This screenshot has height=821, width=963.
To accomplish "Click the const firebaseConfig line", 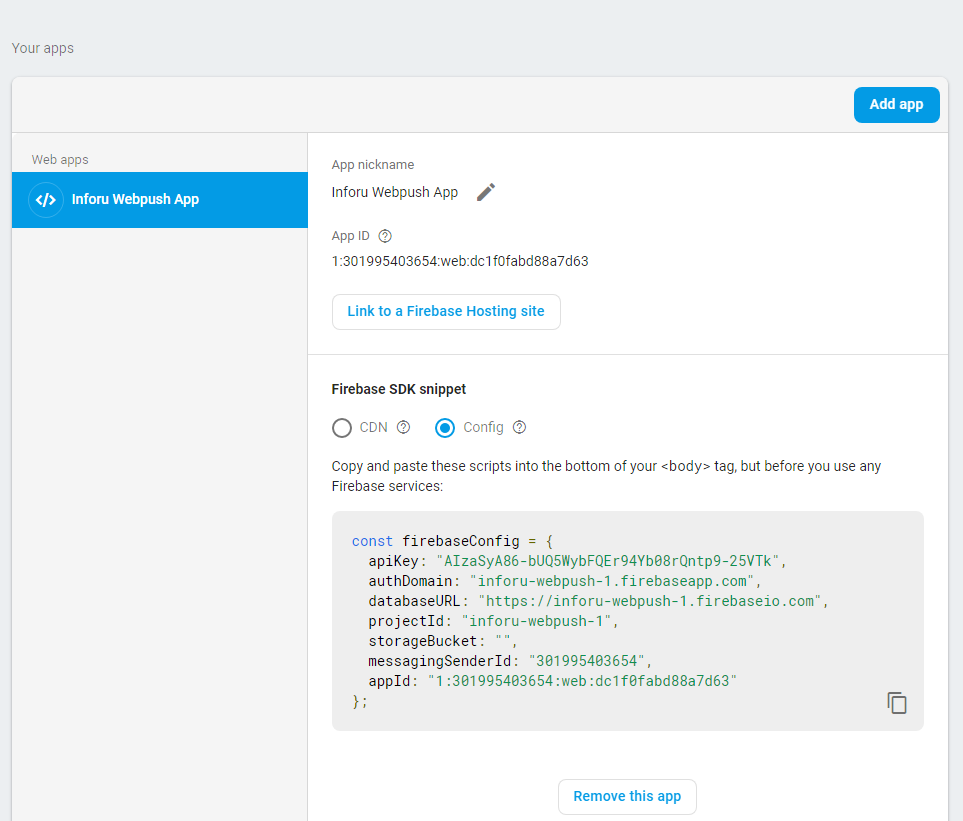I will click(x=453, y=541).
